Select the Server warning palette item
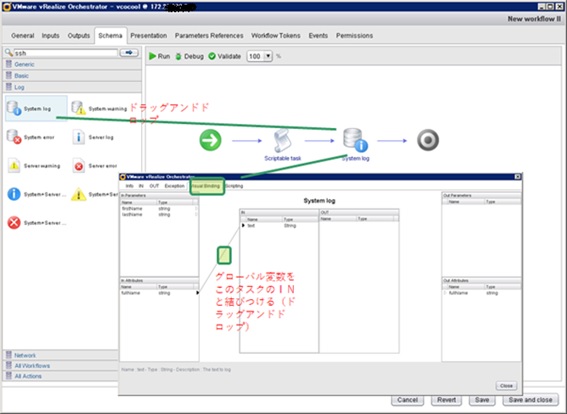This screenshot has width=567, height=414. (x=33, y=166)
